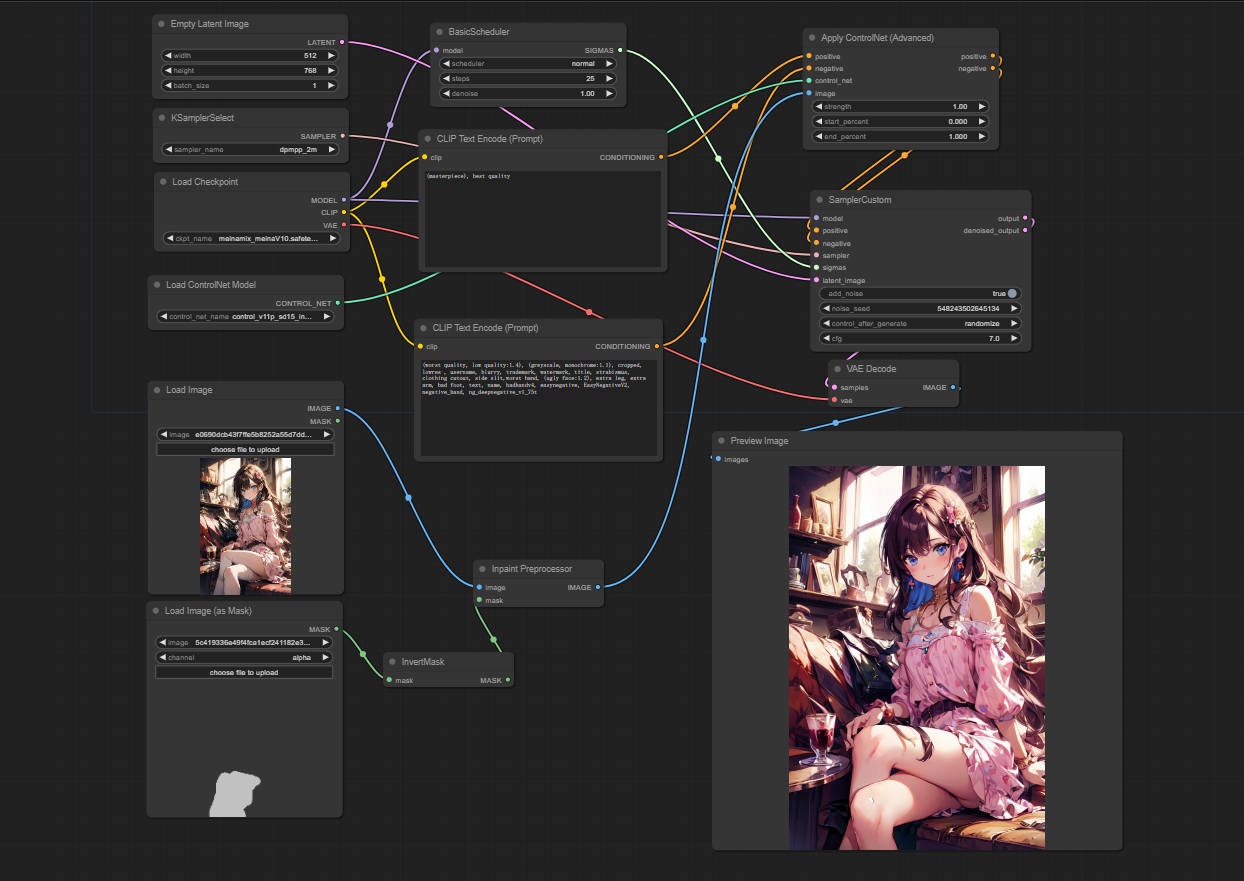Click the CONTROL_NET output port
Viewport: 1244px width, 881px height.
click(x=338, y=303)
